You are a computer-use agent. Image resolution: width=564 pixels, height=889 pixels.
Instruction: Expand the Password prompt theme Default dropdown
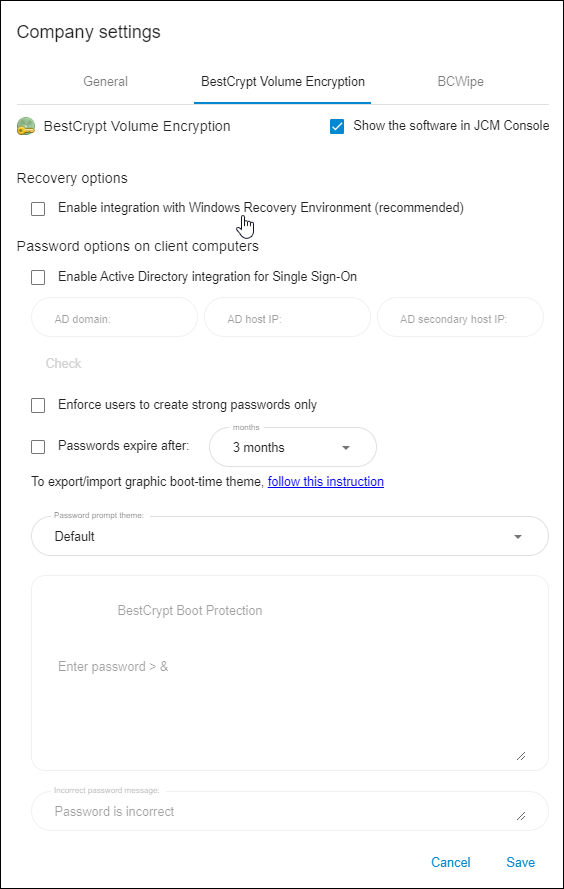290,536
